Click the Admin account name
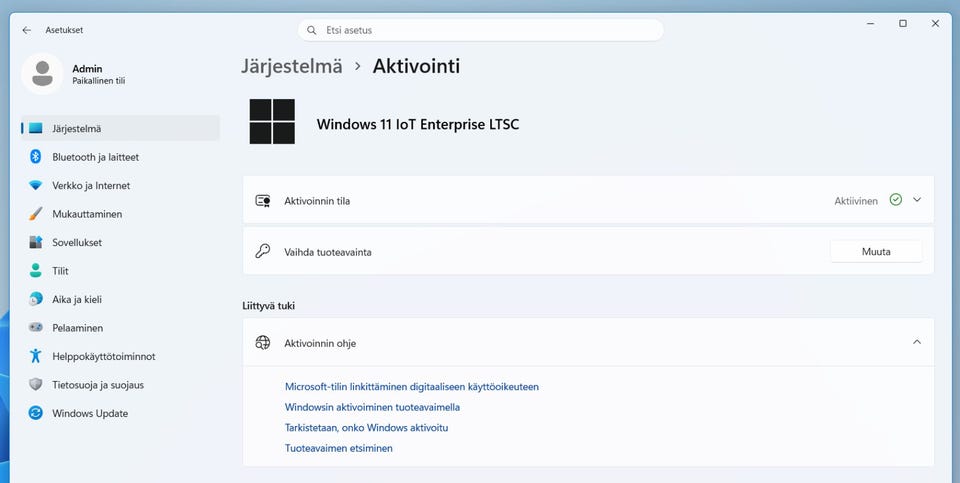Image resolution: width=960 pixels, height=483 pixels. 87,69
